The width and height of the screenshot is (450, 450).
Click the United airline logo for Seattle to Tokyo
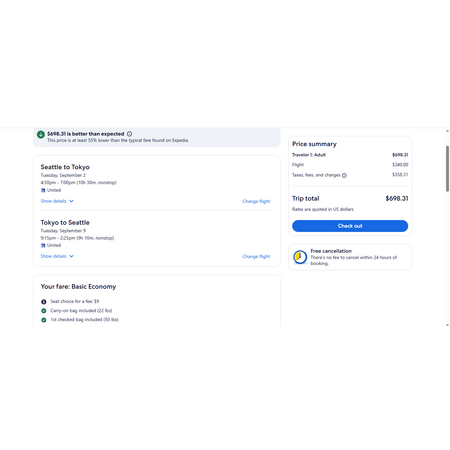(43, 190)
